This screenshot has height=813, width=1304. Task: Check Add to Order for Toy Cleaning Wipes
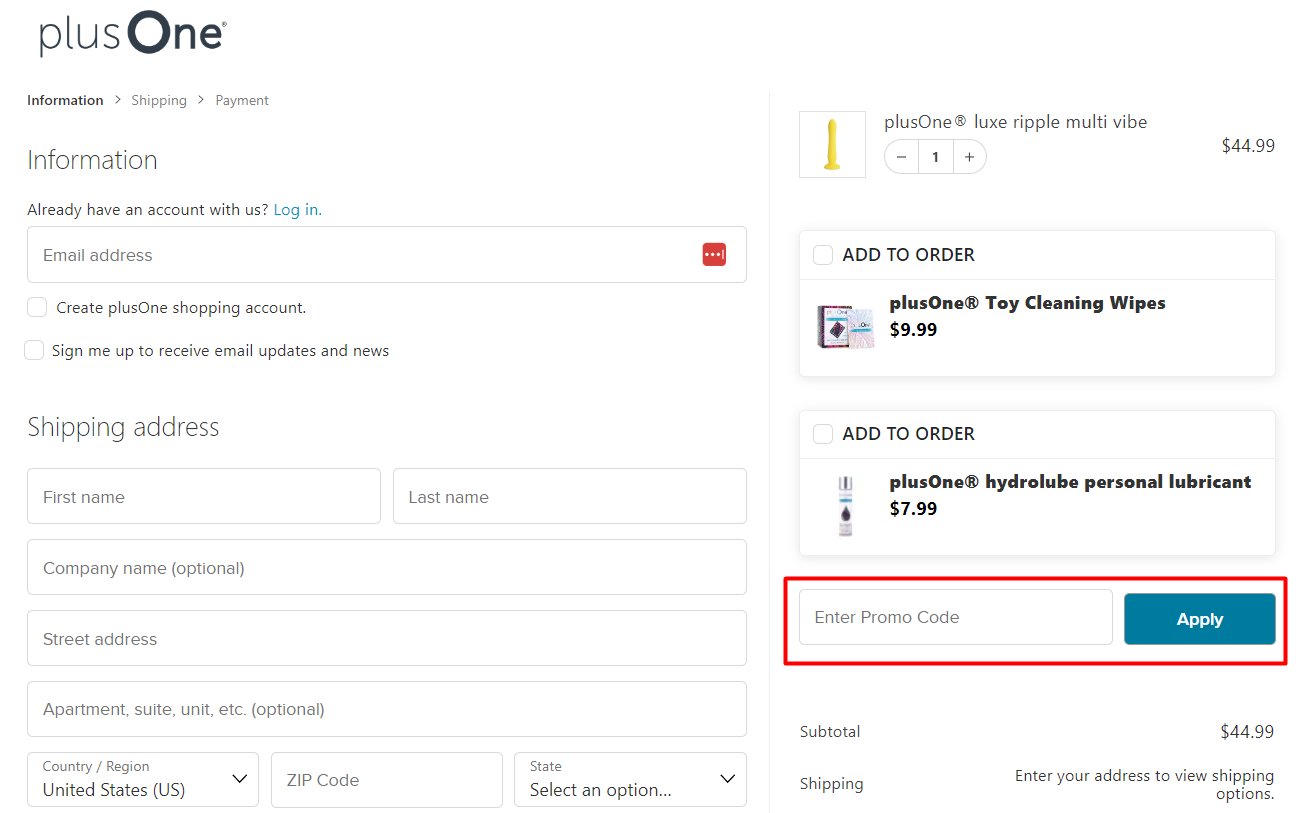click(x=823, y=255)
